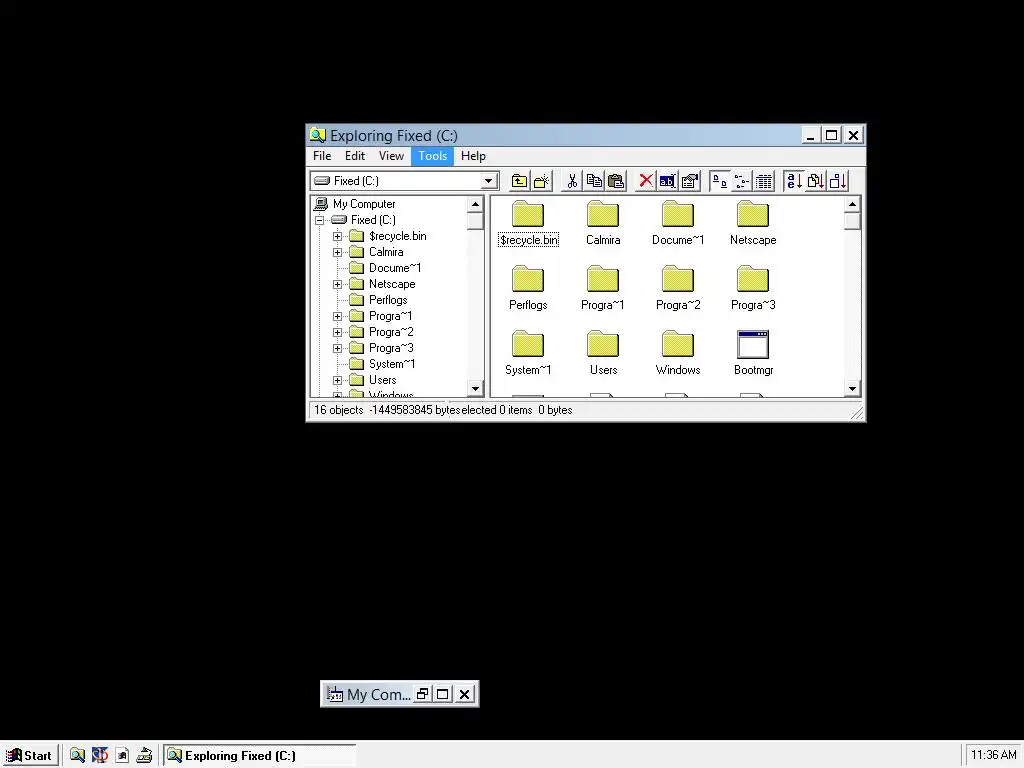Open the Help menu
The width and height of the screenshot is (1024, 768).
click(473, 156)
